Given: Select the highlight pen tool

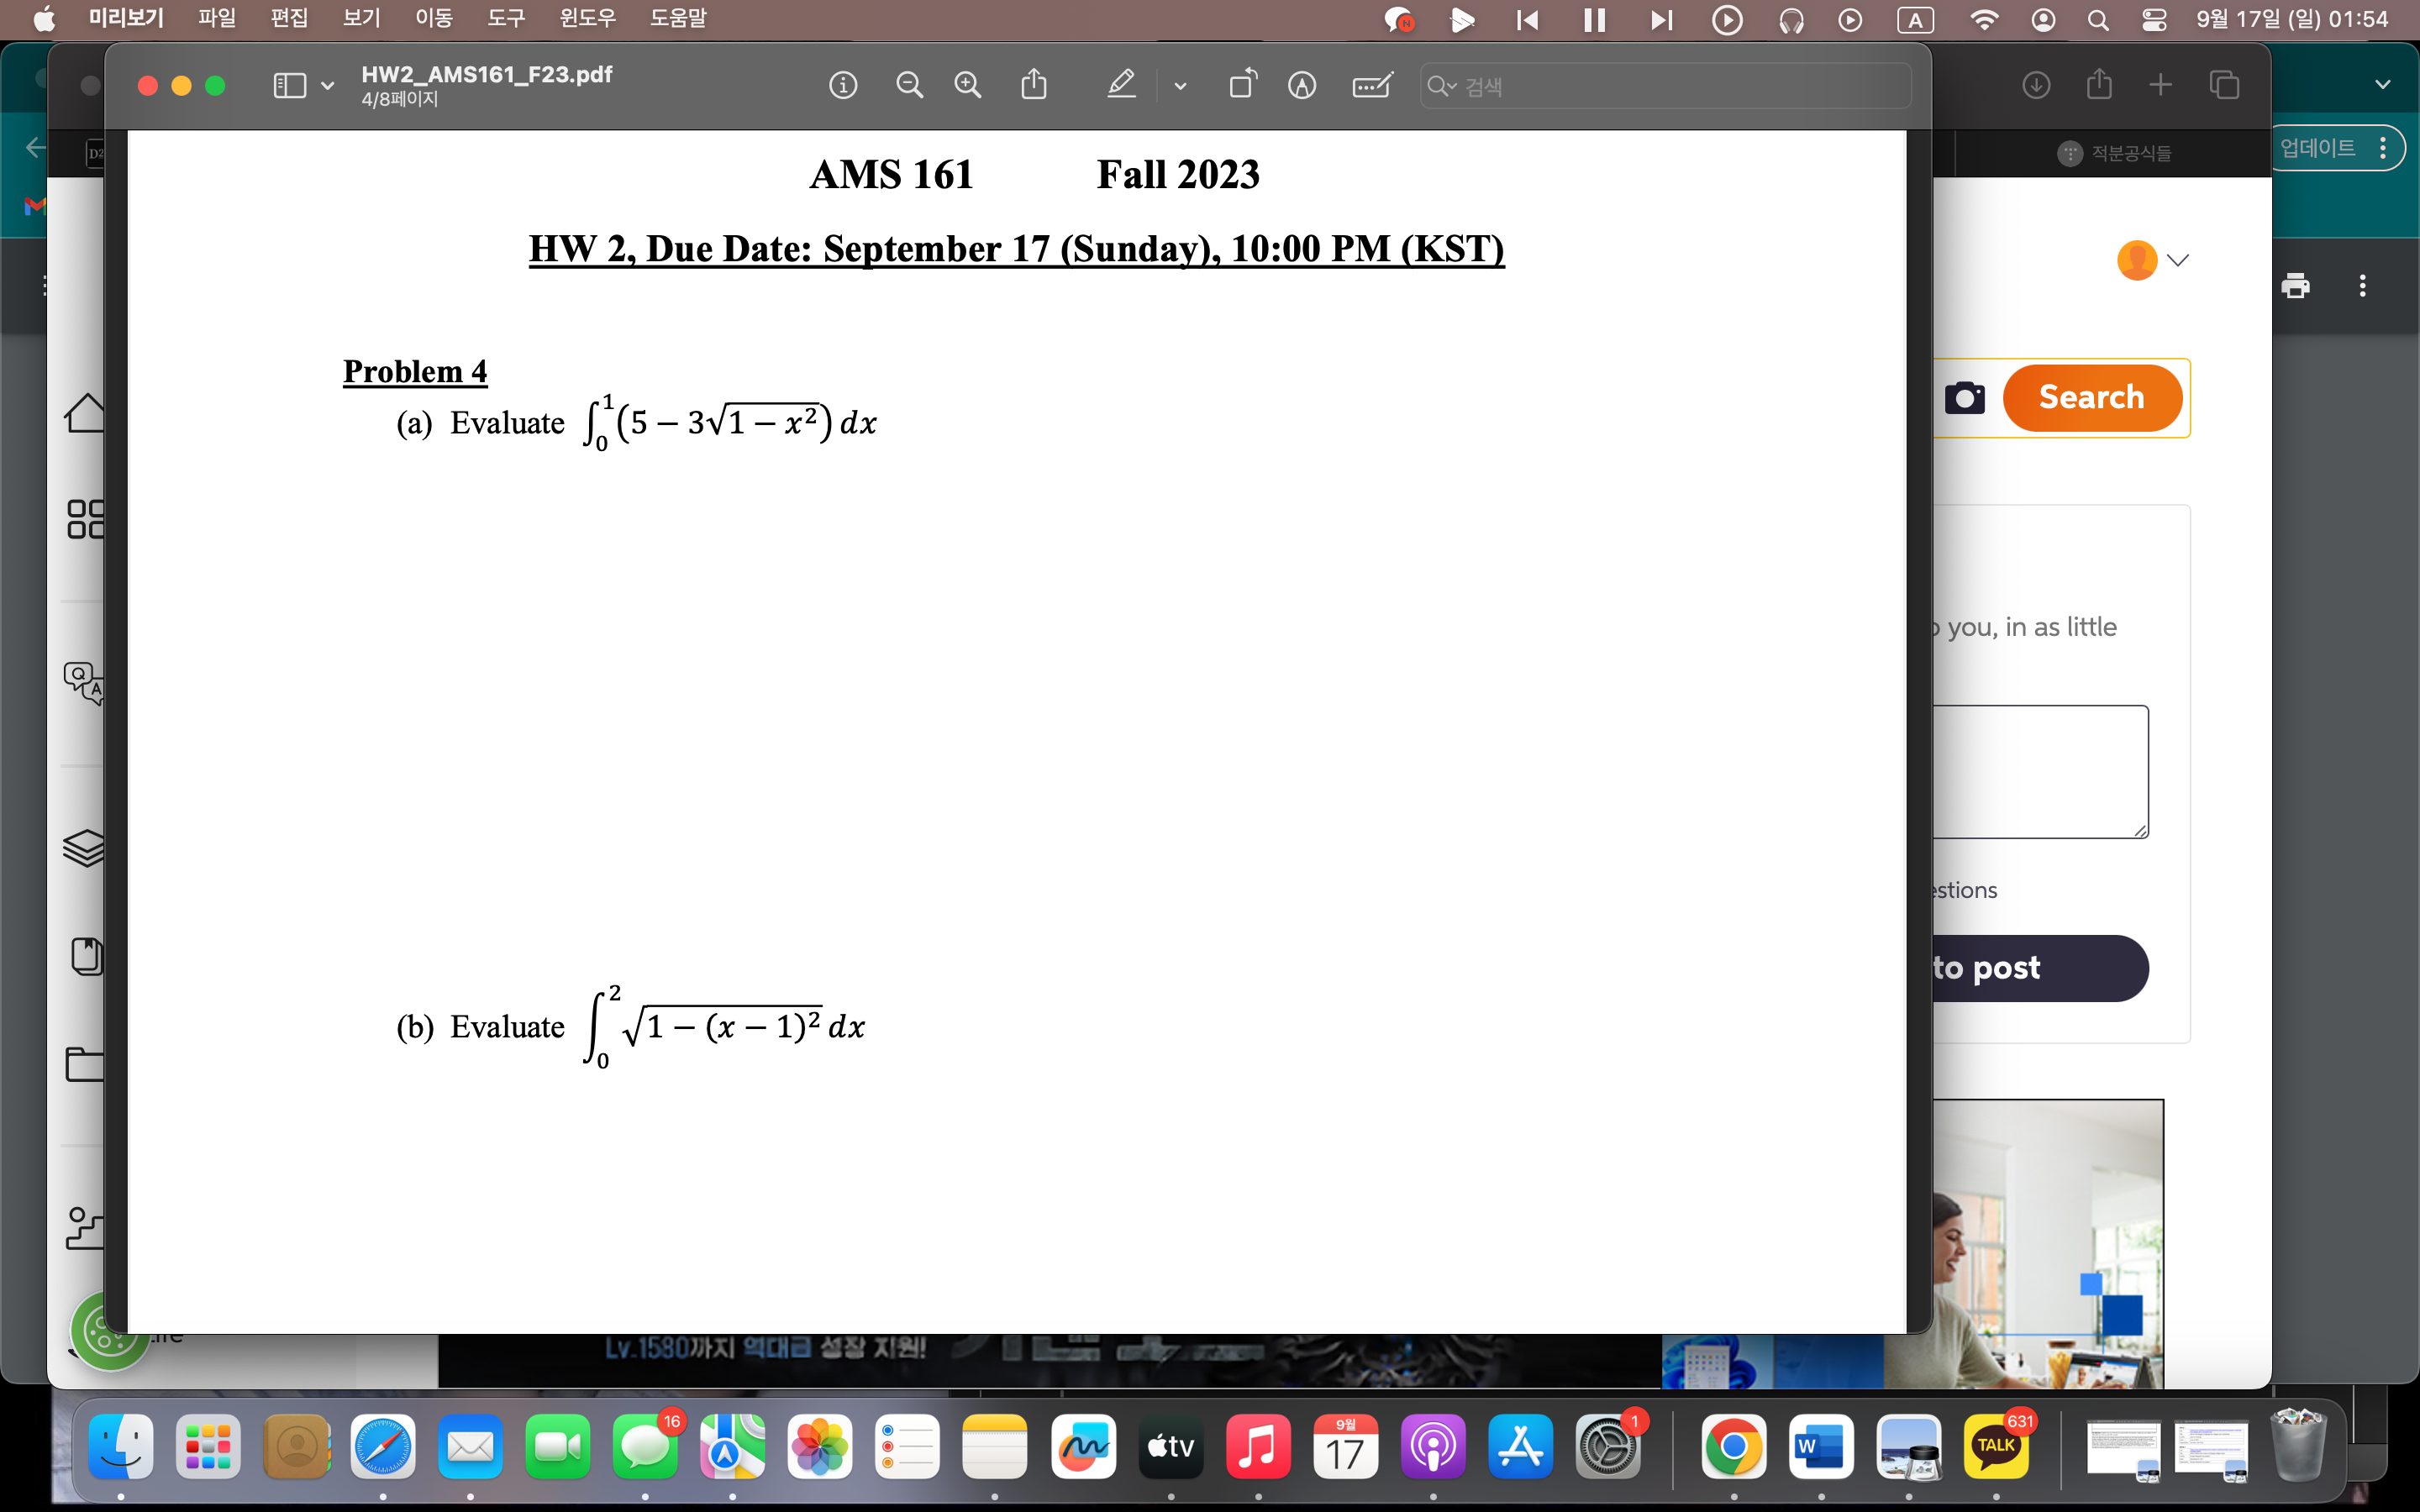Looking at the screenshot, I should click(x=1121, y=86).
